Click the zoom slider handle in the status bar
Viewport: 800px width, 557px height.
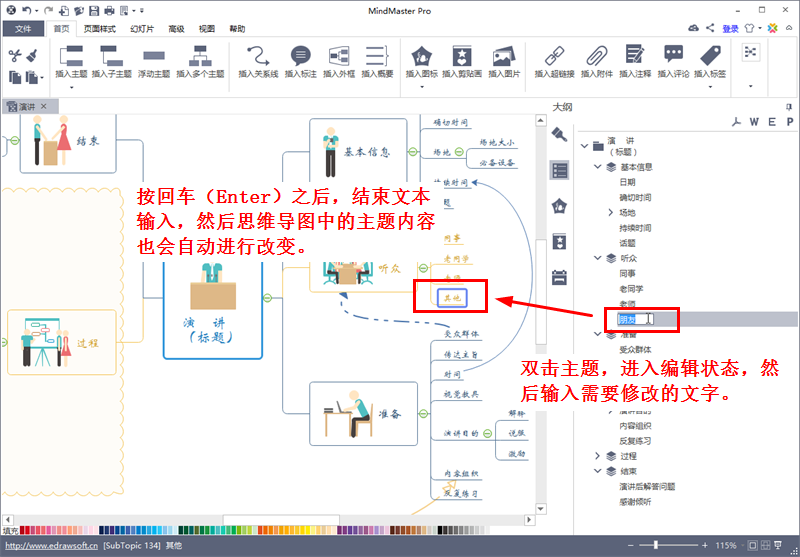(656, 545)
